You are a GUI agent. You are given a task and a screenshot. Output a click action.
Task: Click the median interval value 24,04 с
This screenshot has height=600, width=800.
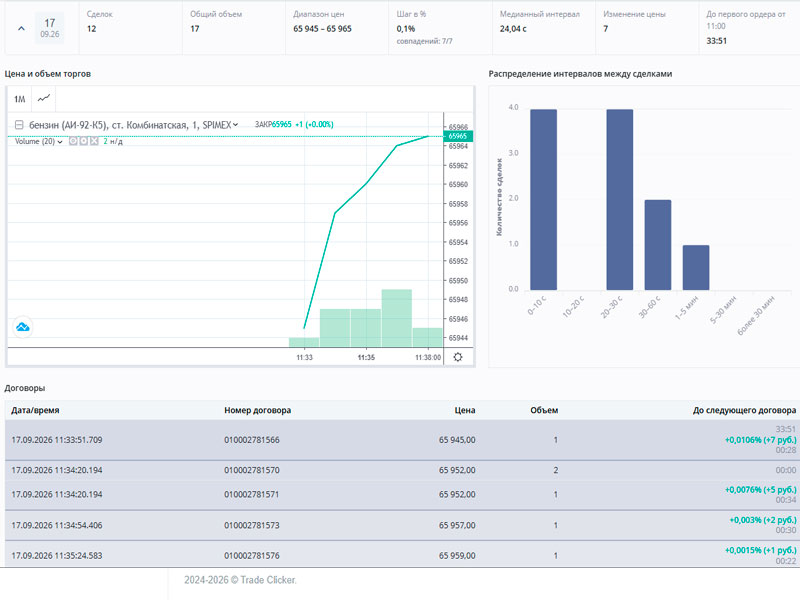513,29
